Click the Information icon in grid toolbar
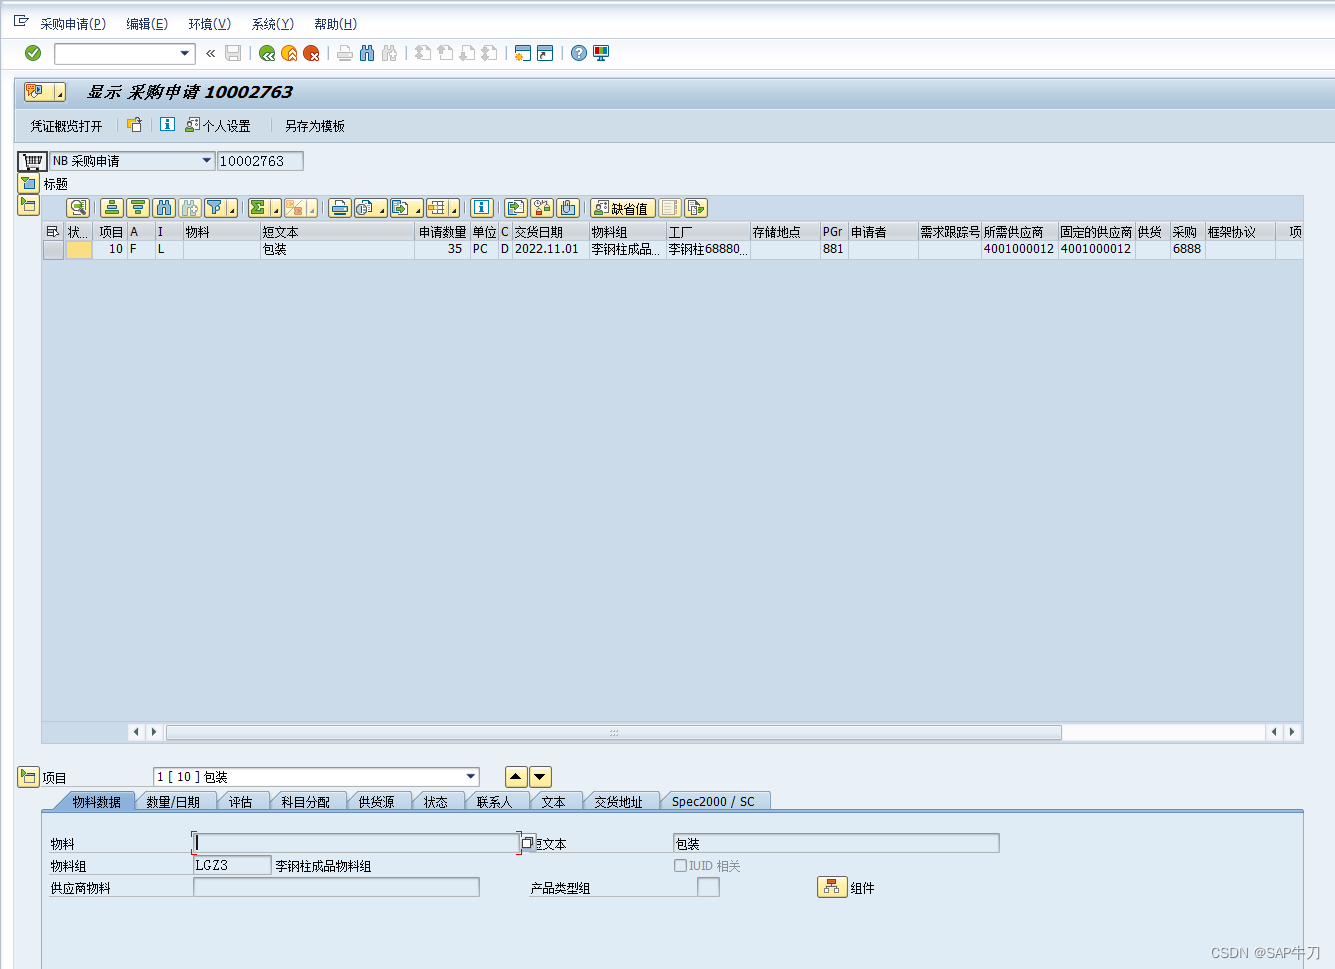The width and height of the screenshot is (1335, 969). [x=482, y=208]
